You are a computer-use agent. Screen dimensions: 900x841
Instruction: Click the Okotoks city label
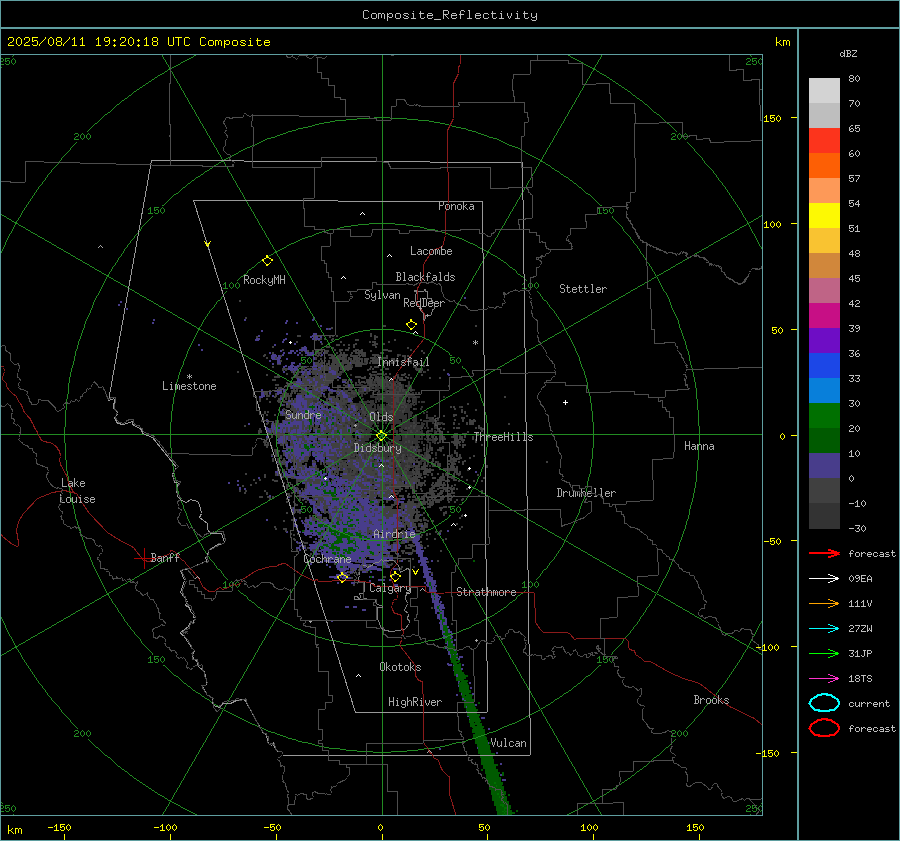pyautogui.click(x=400, y=667)
